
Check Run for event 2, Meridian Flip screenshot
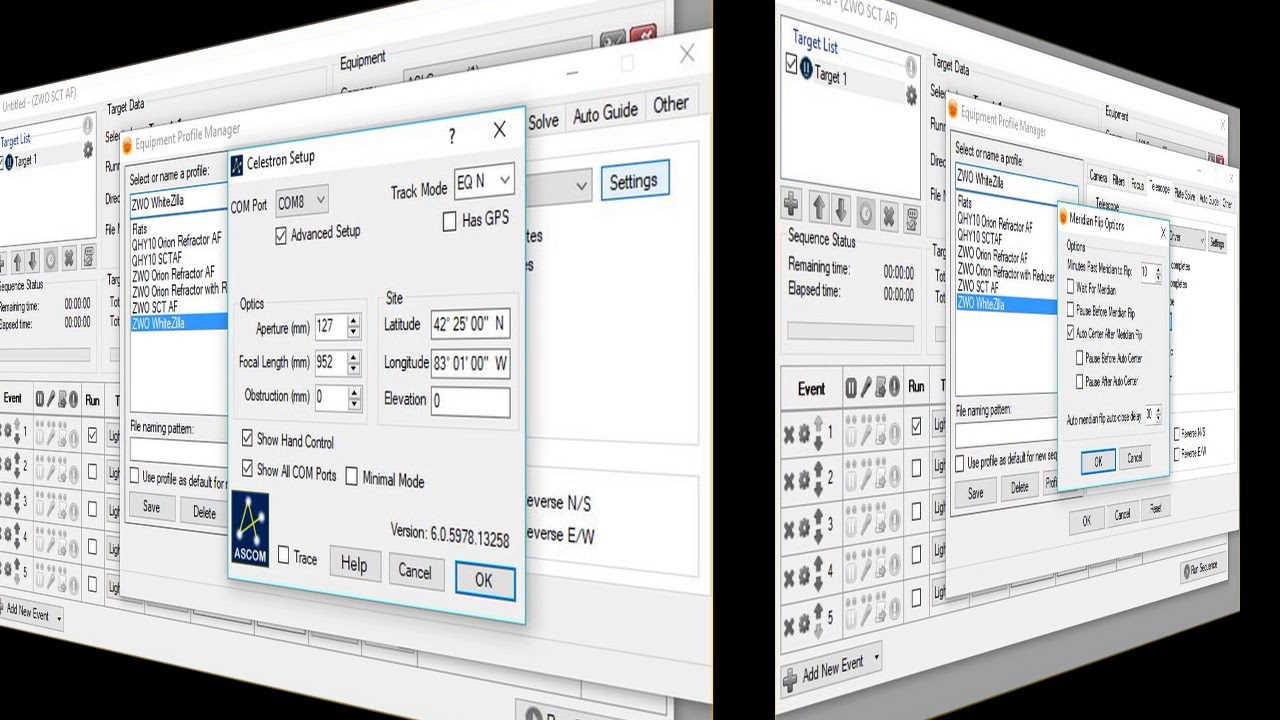point(916,467)
